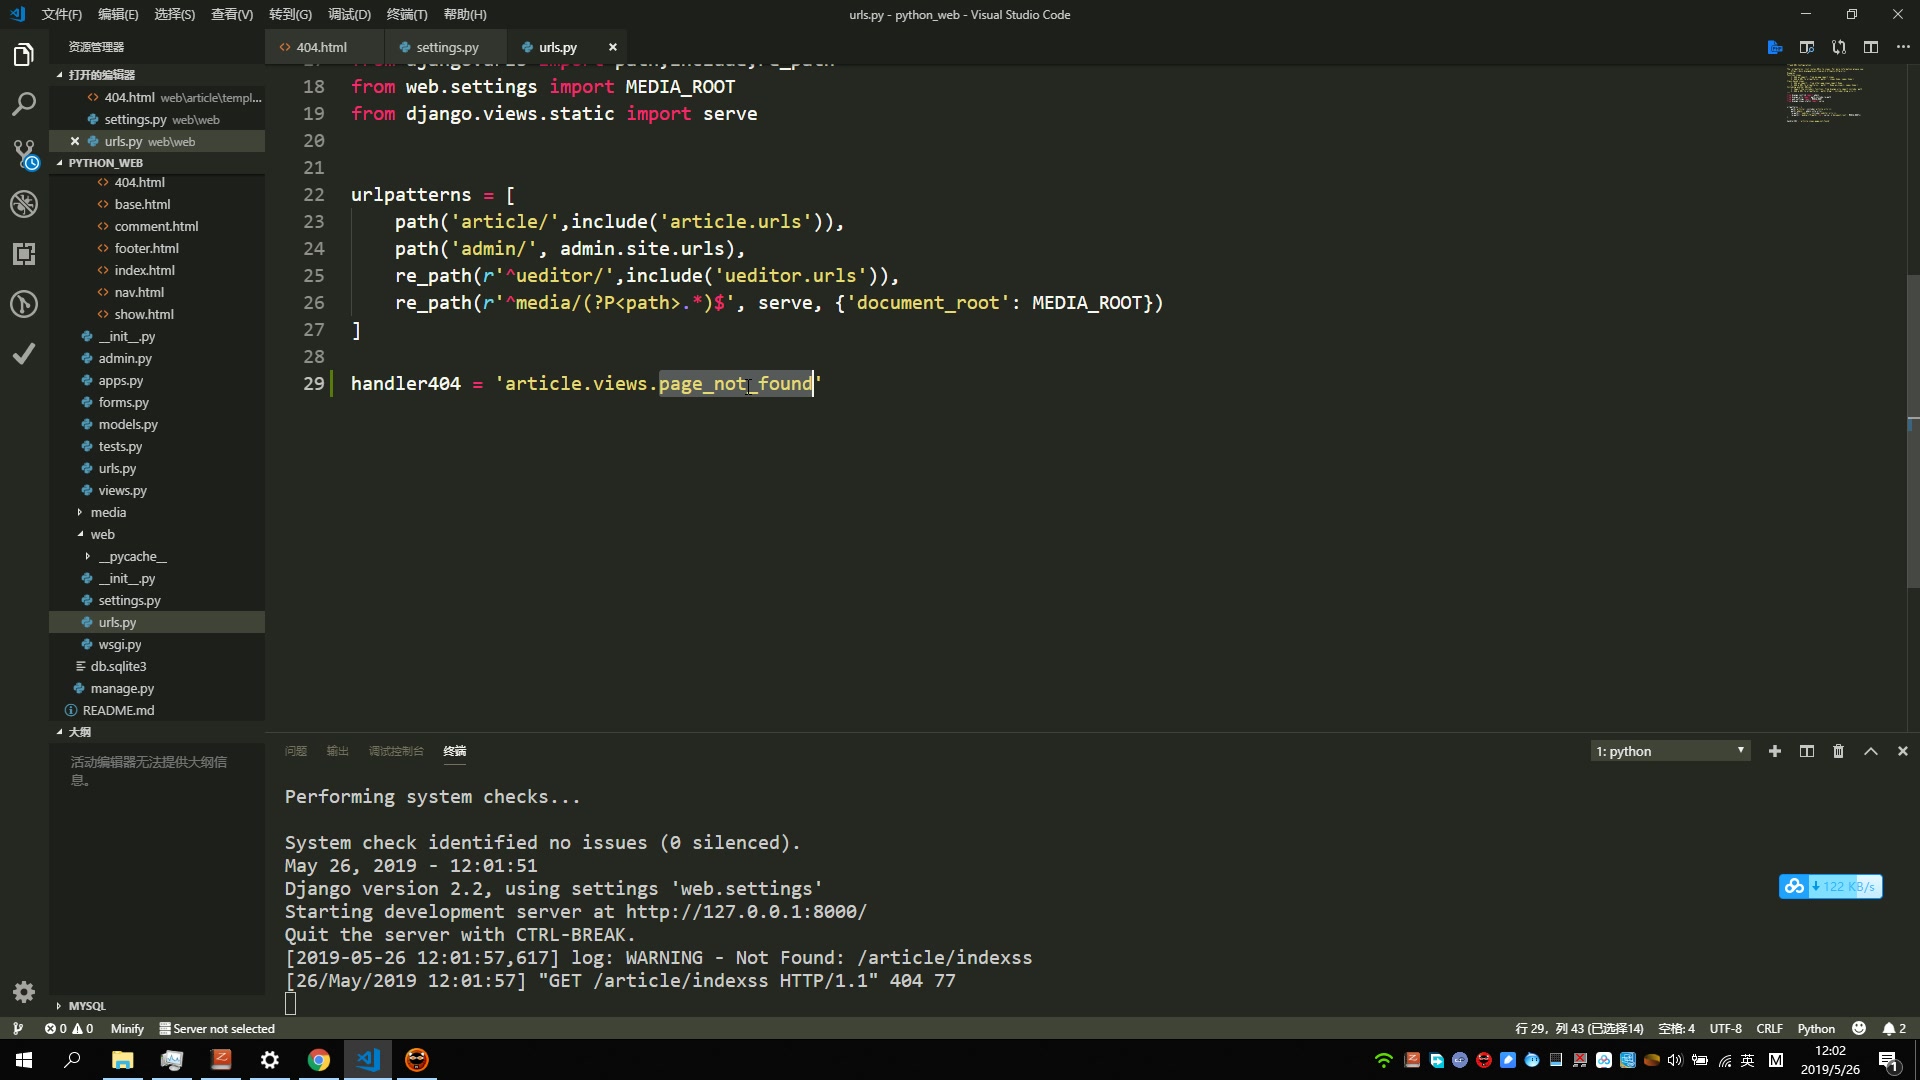
Task: Open the Manage gear icon
Action: coord(24,991)
